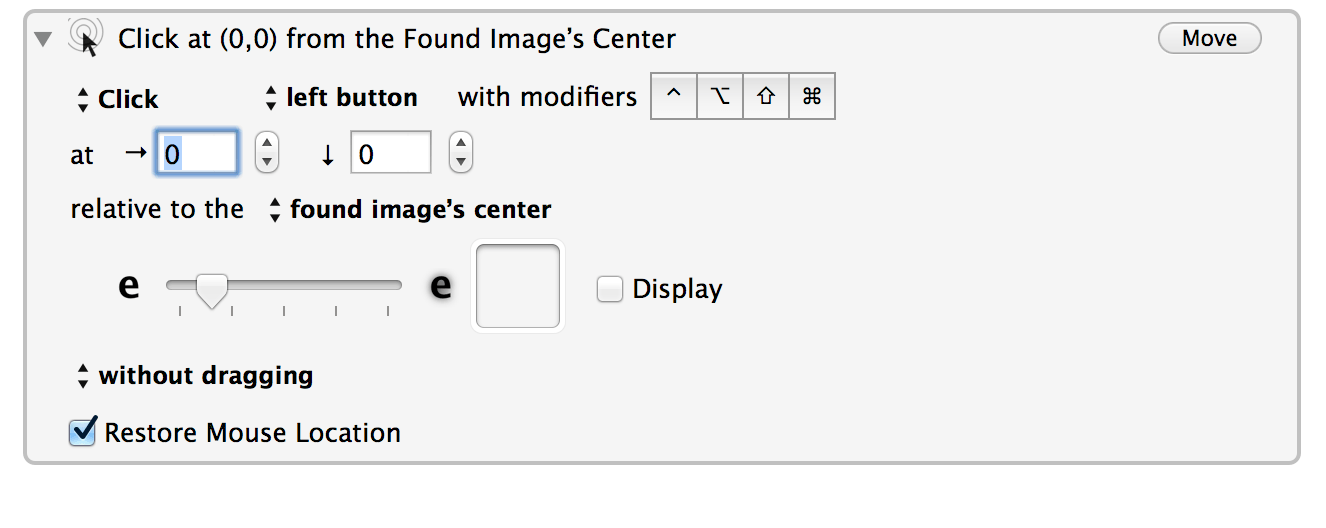Image resolution: width=1326 pixels, height=528 pixels.
Task: Toggle the Option modifier key
Action: click(x=720, y=97)
